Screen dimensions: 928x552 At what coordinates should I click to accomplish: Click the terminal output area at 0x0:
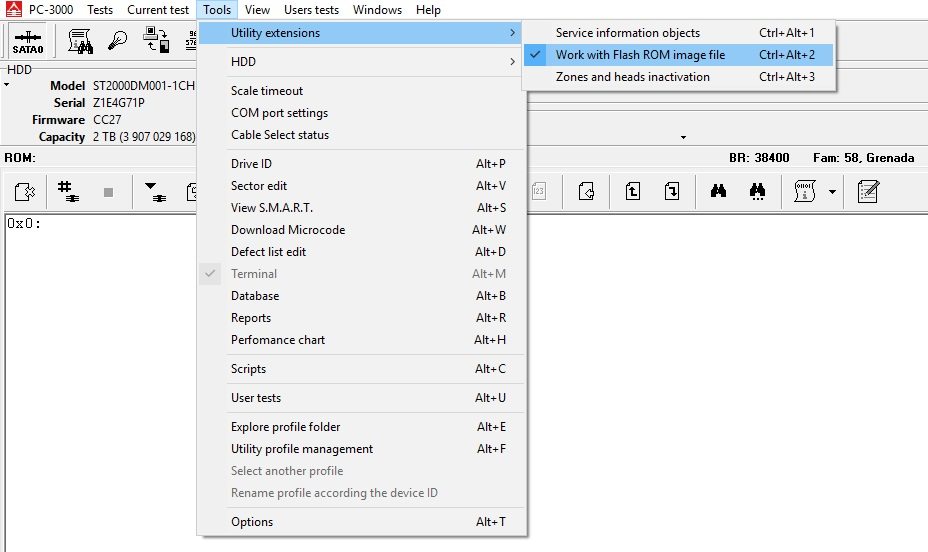tap(24, 224)
